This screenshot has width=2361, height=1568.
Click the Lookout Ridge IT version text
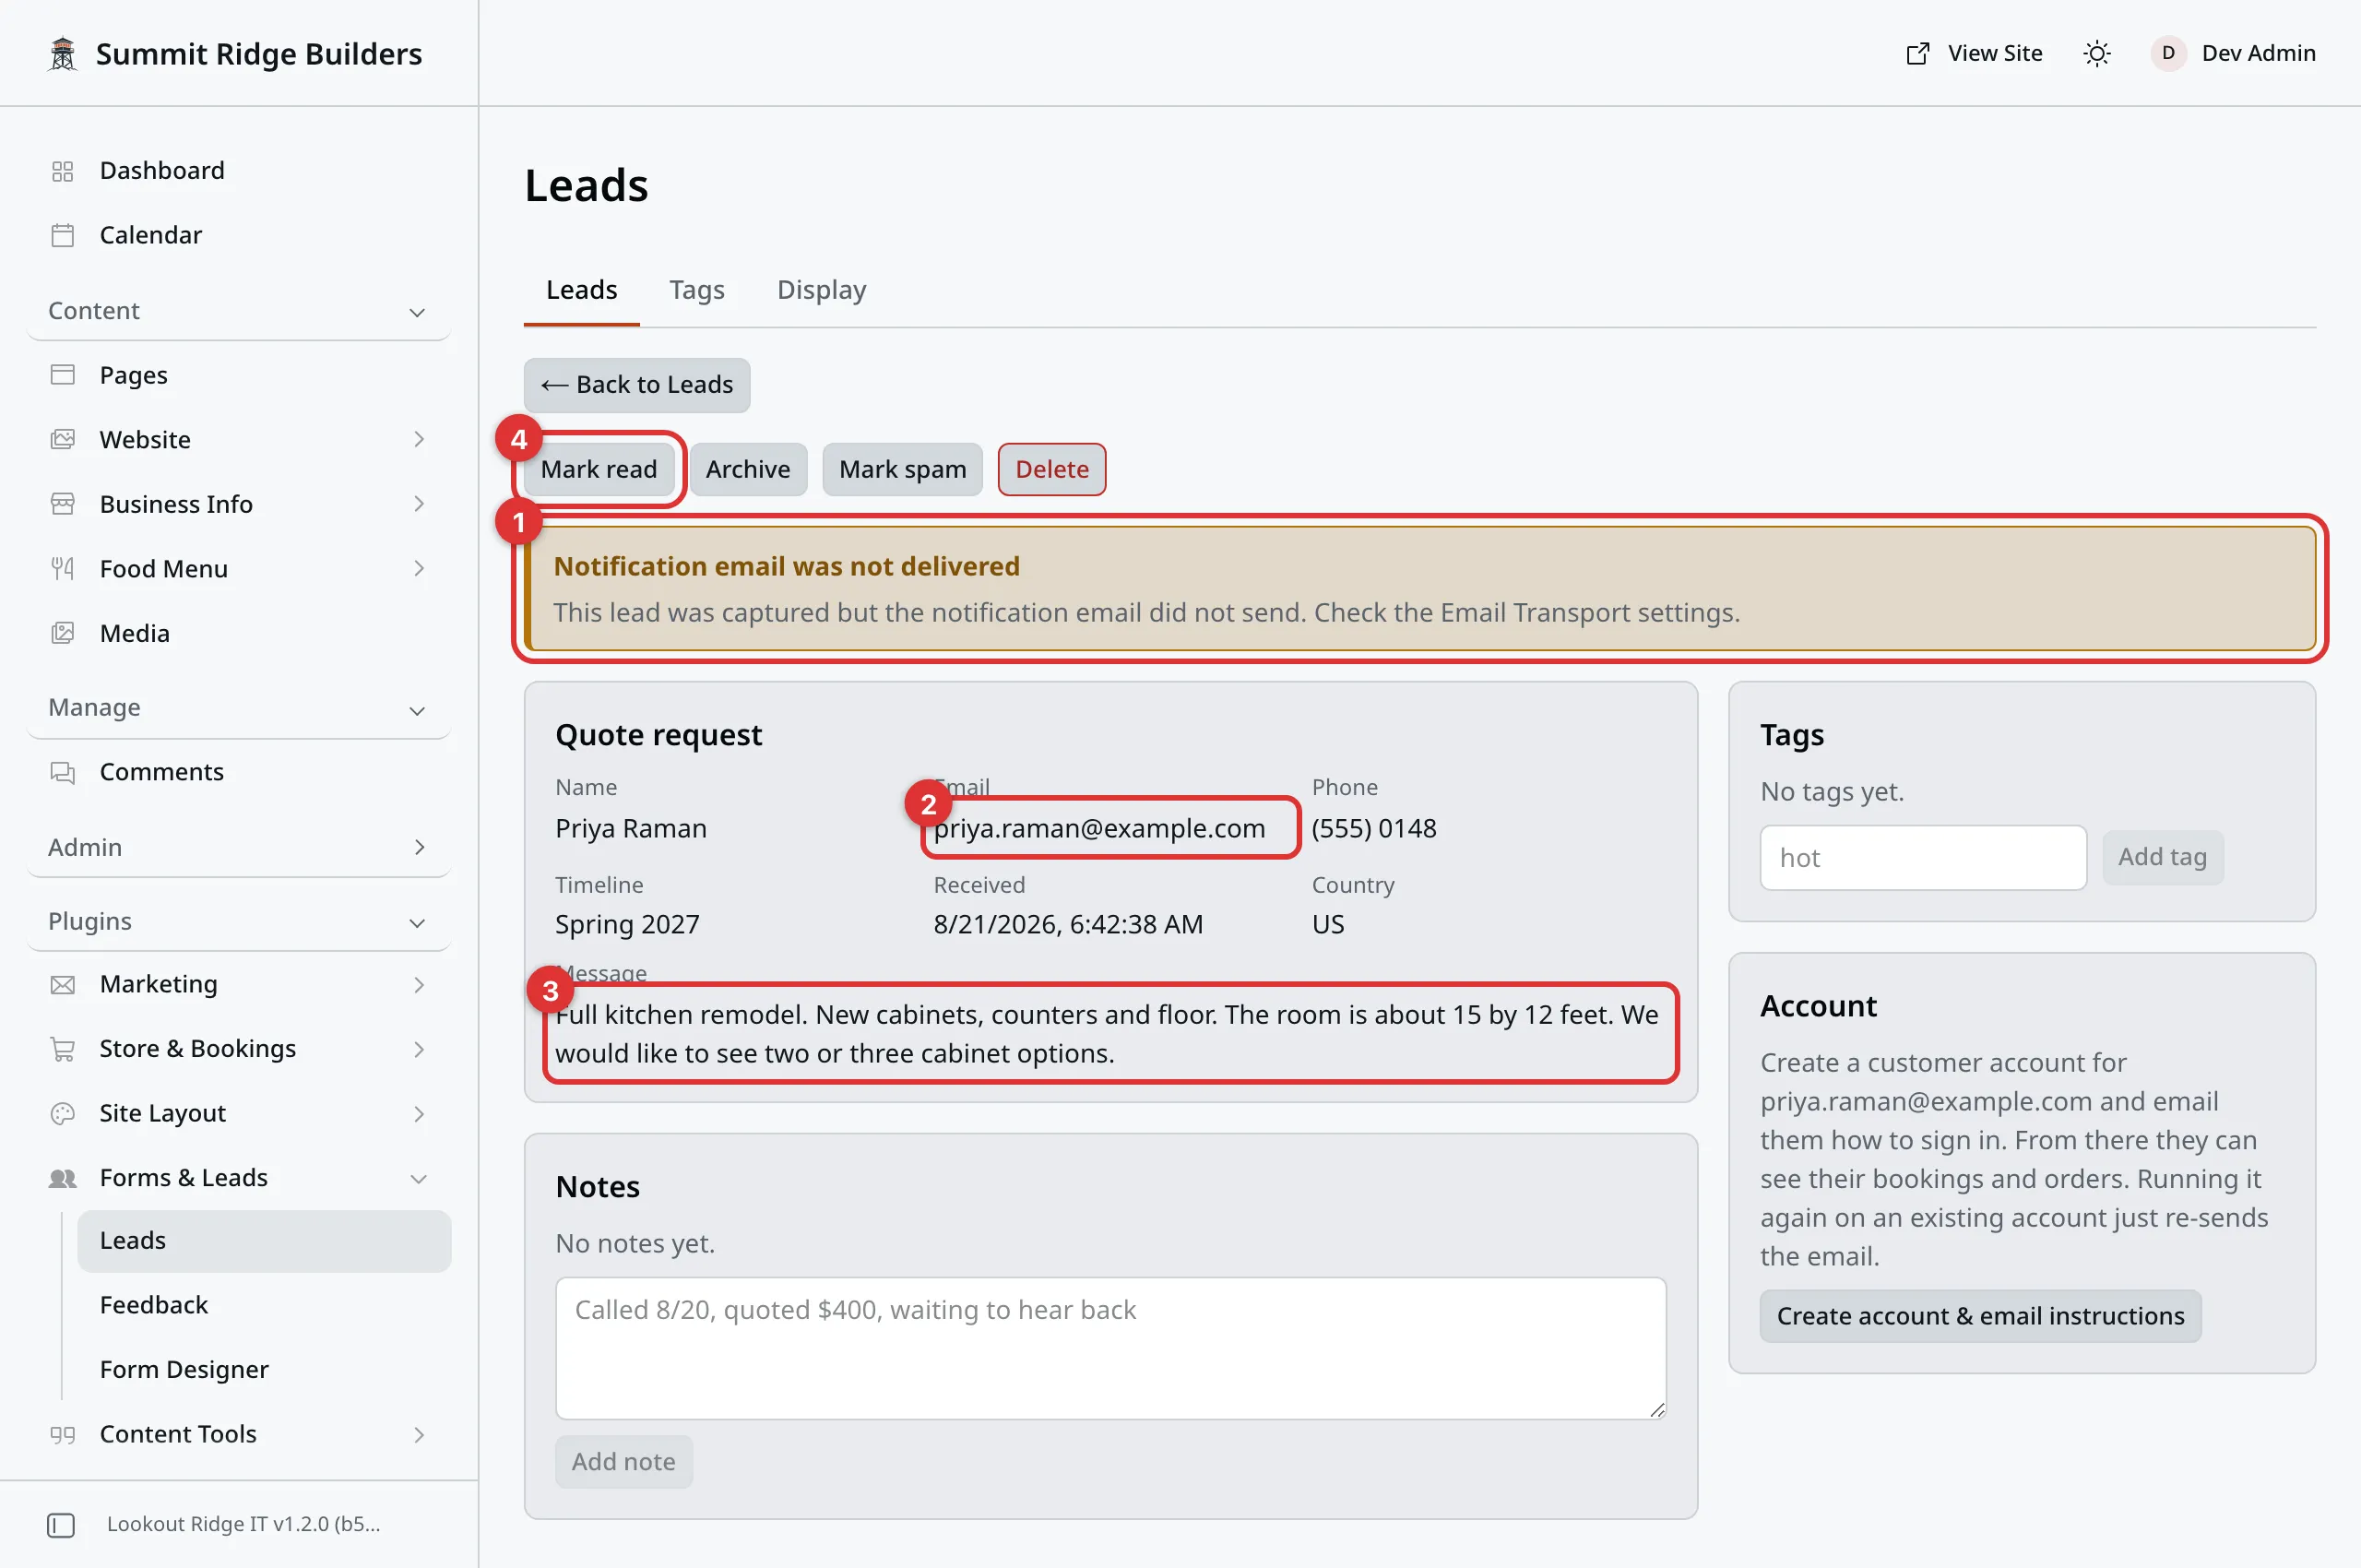point(244,1524)
